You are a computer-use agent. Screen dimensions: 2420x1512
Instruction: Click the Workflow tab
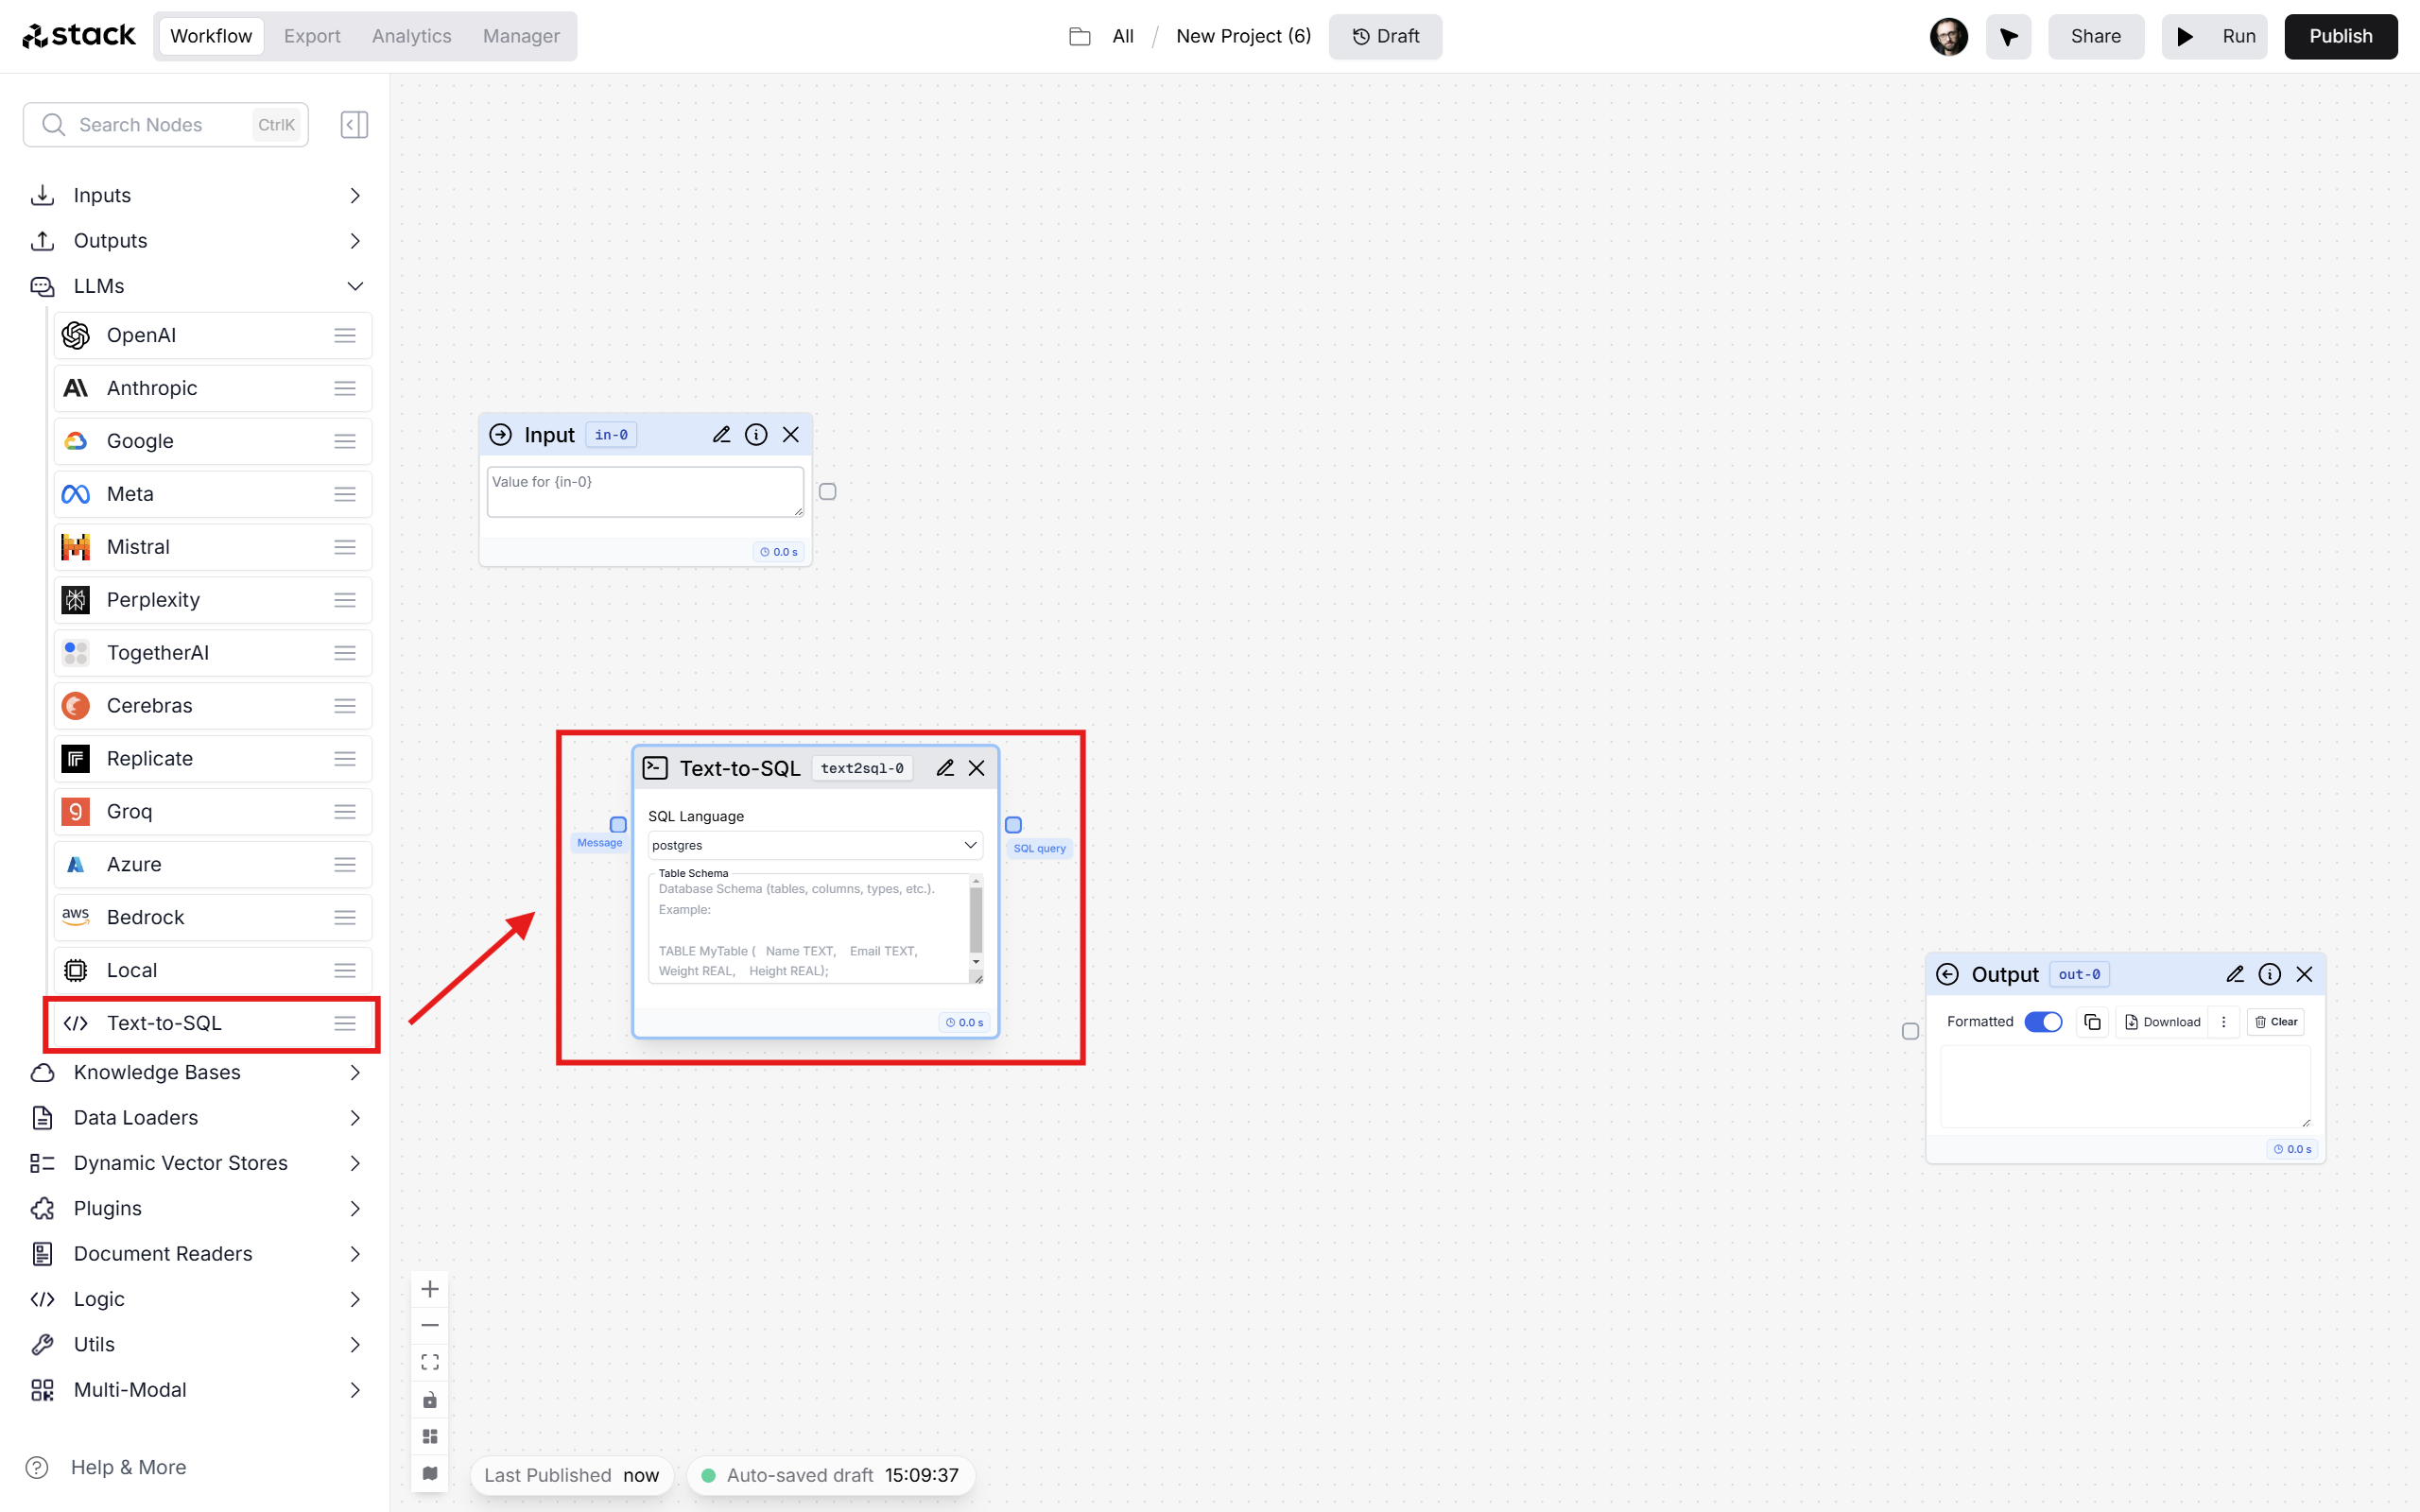pyautogui.click(x=207, y=35)
